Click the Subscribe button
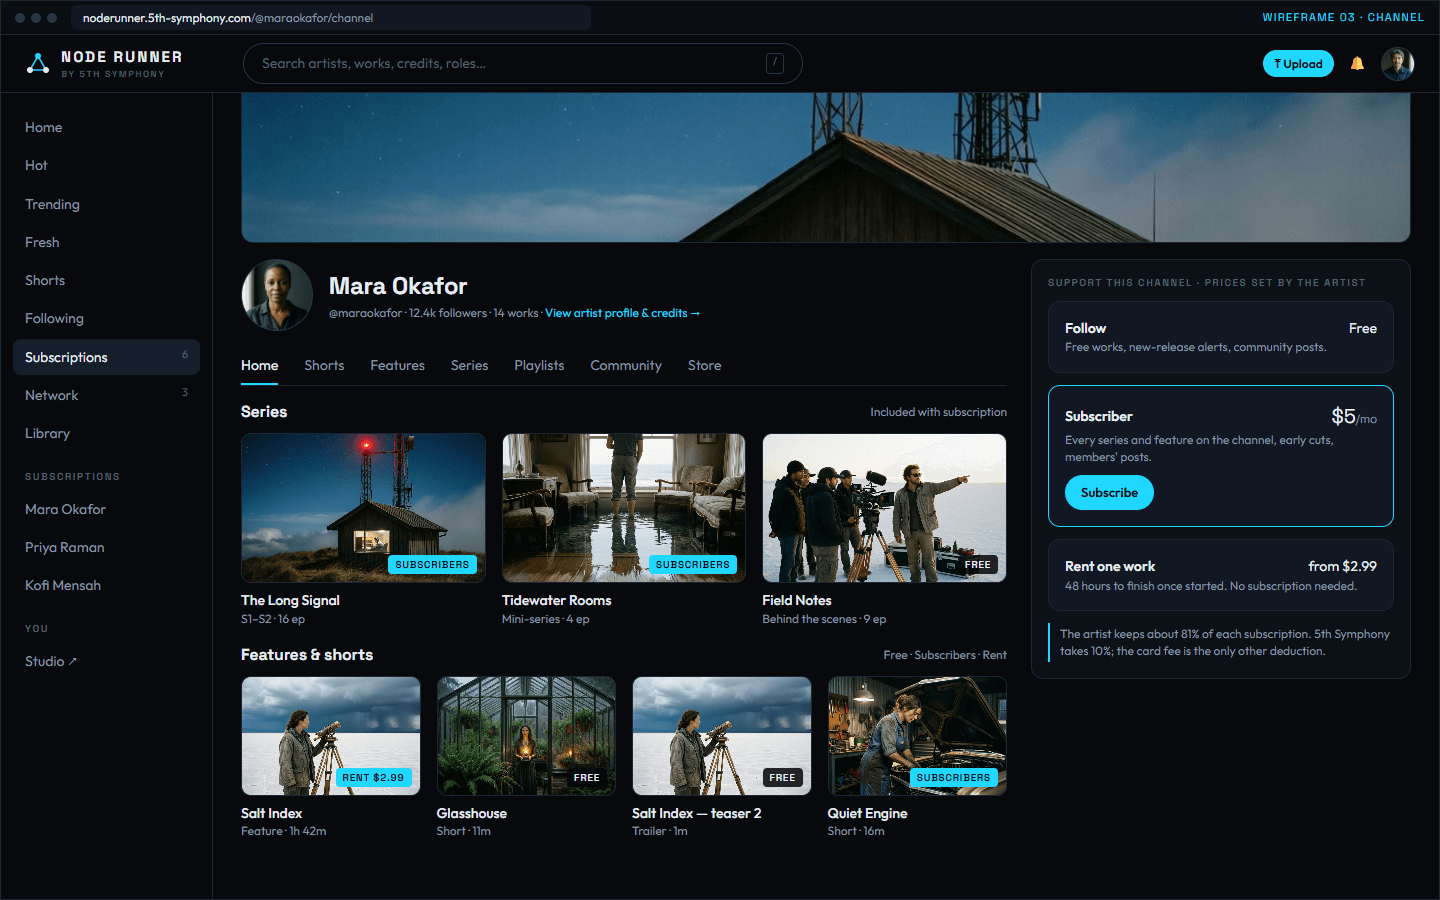The width and height of the screenshot is (1440, 900). (1109, 492)
